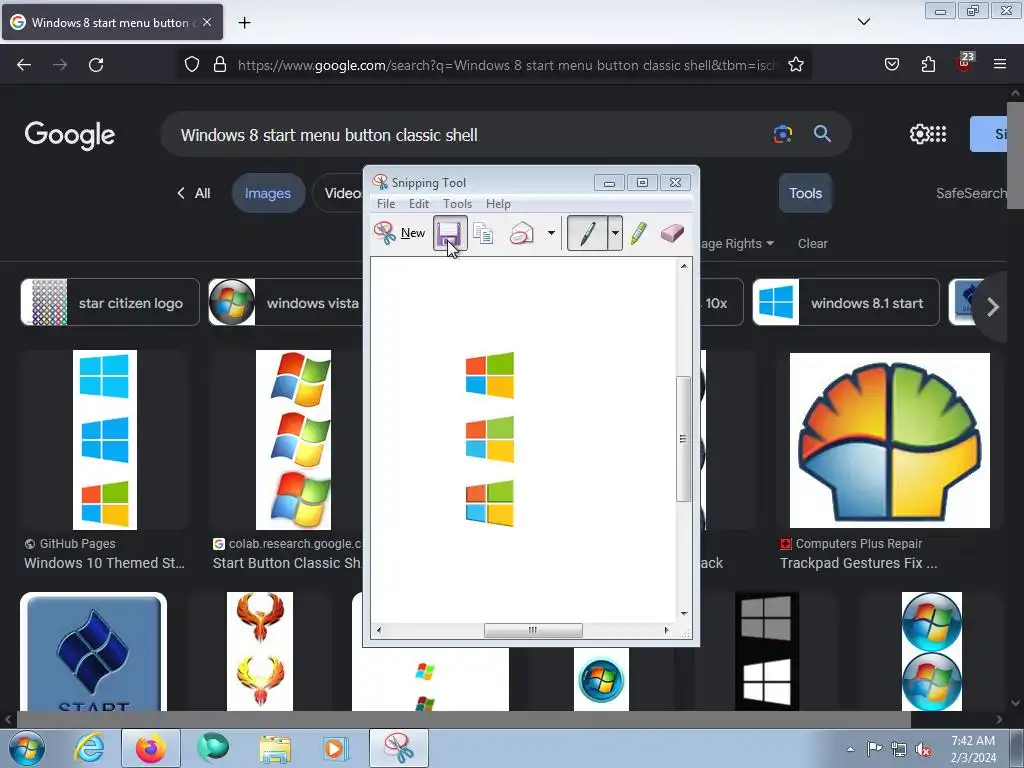Click the Google logo
This screenshot has height=768, width=1024.
tap(70, 135)
